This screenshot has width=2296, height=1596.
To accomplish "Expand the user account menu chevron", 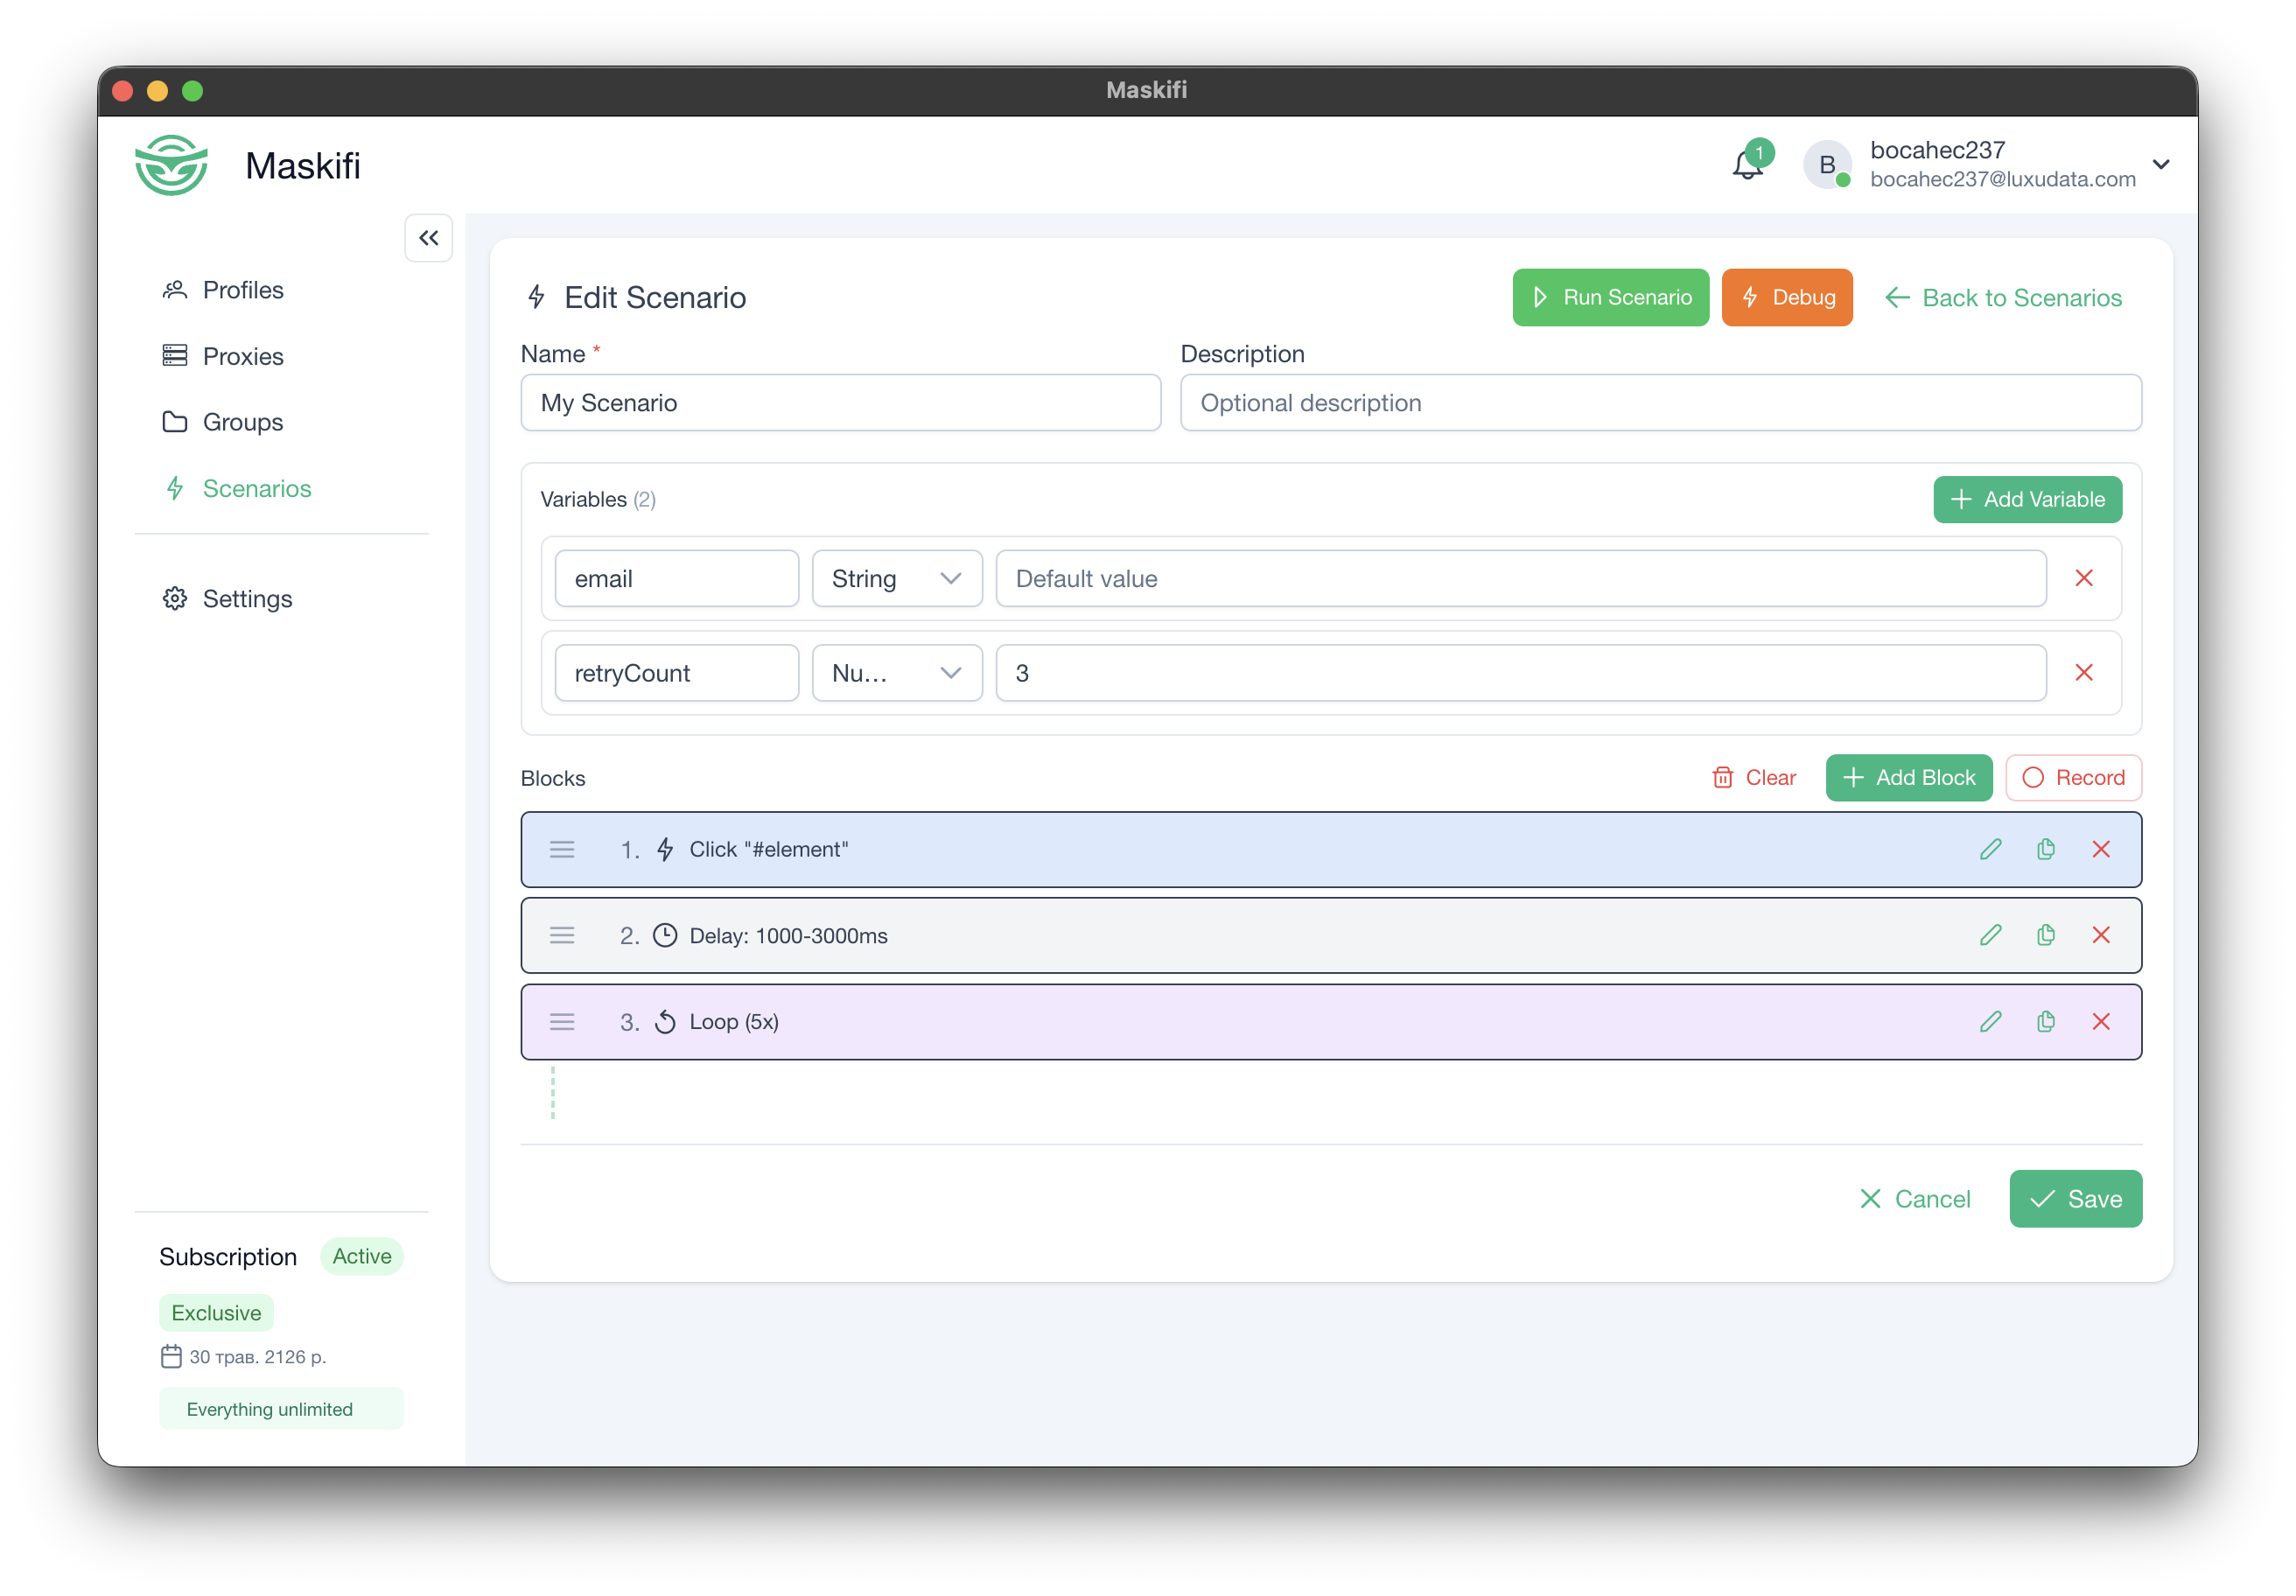I will coord(2161,164).
